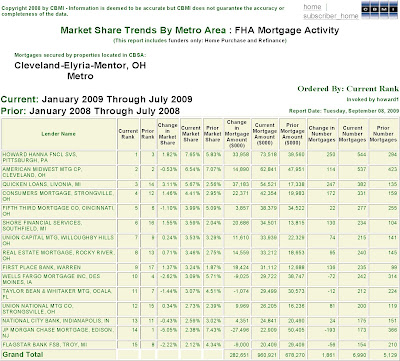400x361 pixels.
Task: Select 'Current: January 2009 Through July 2009'
Action: (97, 99)
